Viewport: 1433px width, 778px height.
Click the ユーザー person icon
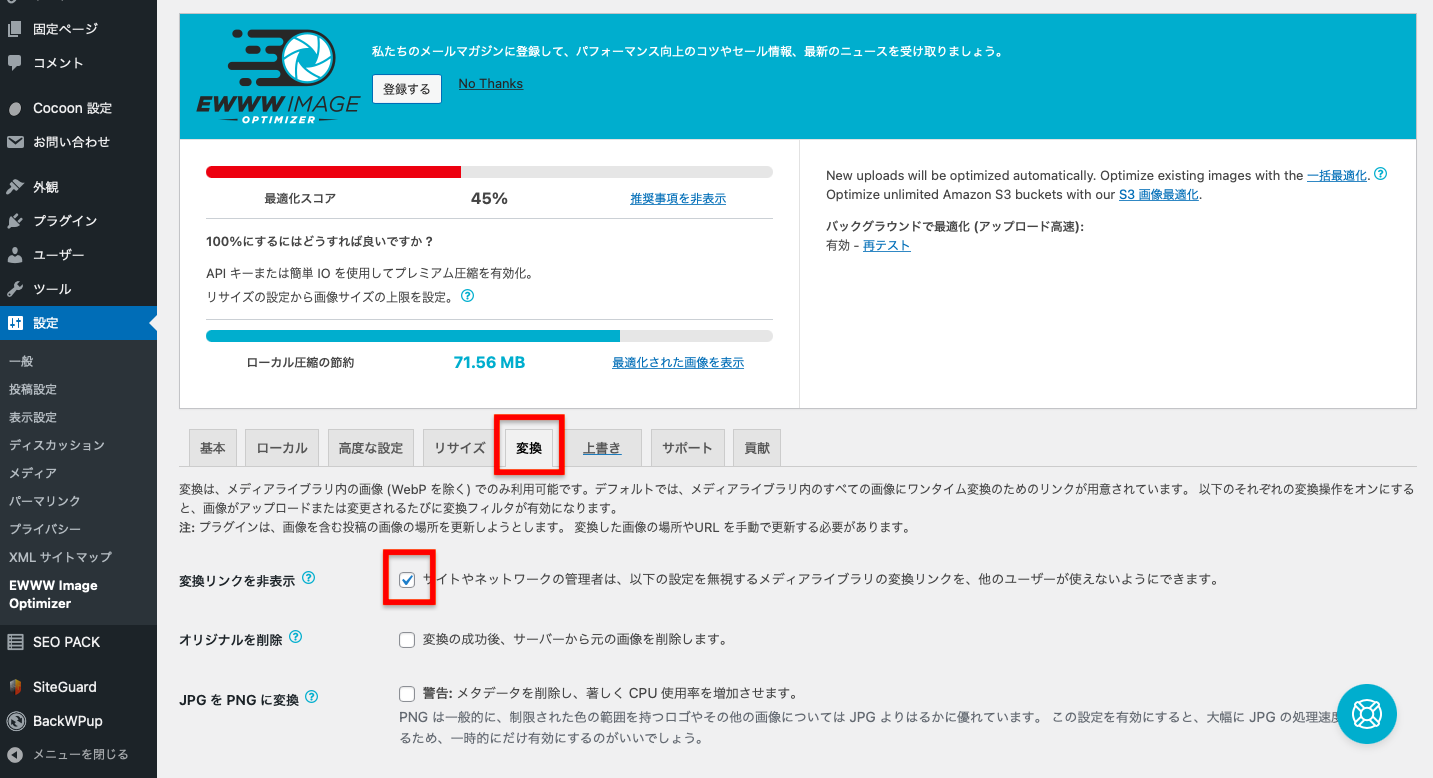tap(15, 255)
